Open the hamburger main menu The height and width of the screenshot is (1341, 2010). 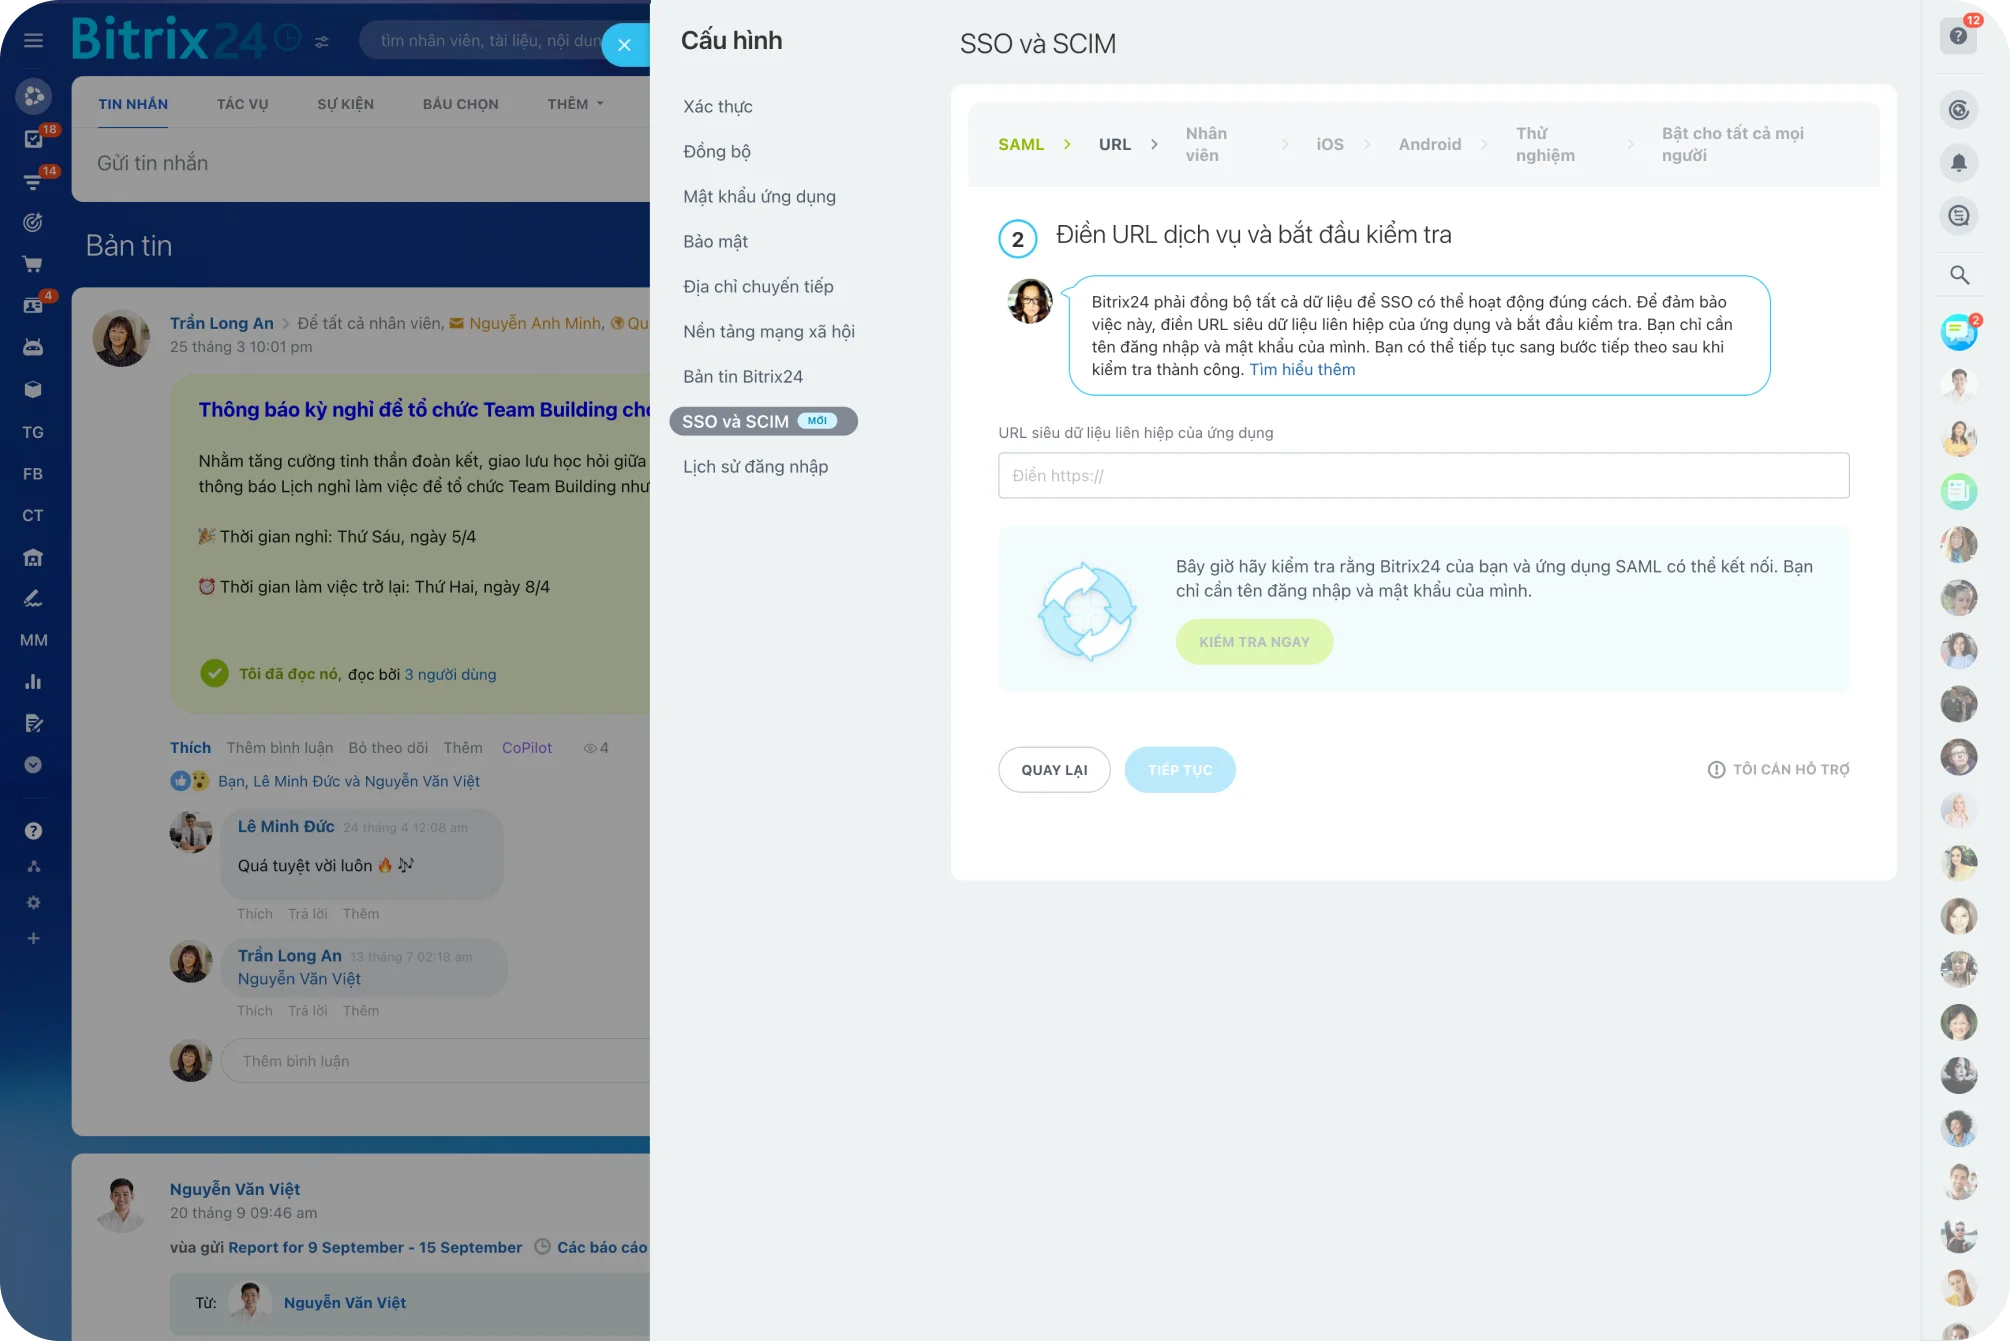[33, 41]
